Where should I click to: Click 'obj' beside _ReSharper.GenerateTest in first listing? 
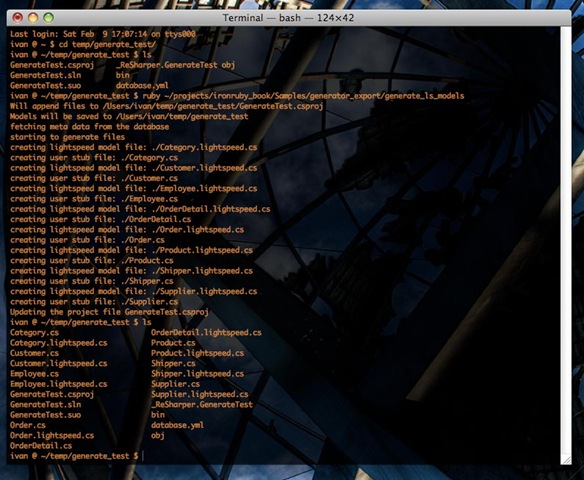[x=228, y=65]
